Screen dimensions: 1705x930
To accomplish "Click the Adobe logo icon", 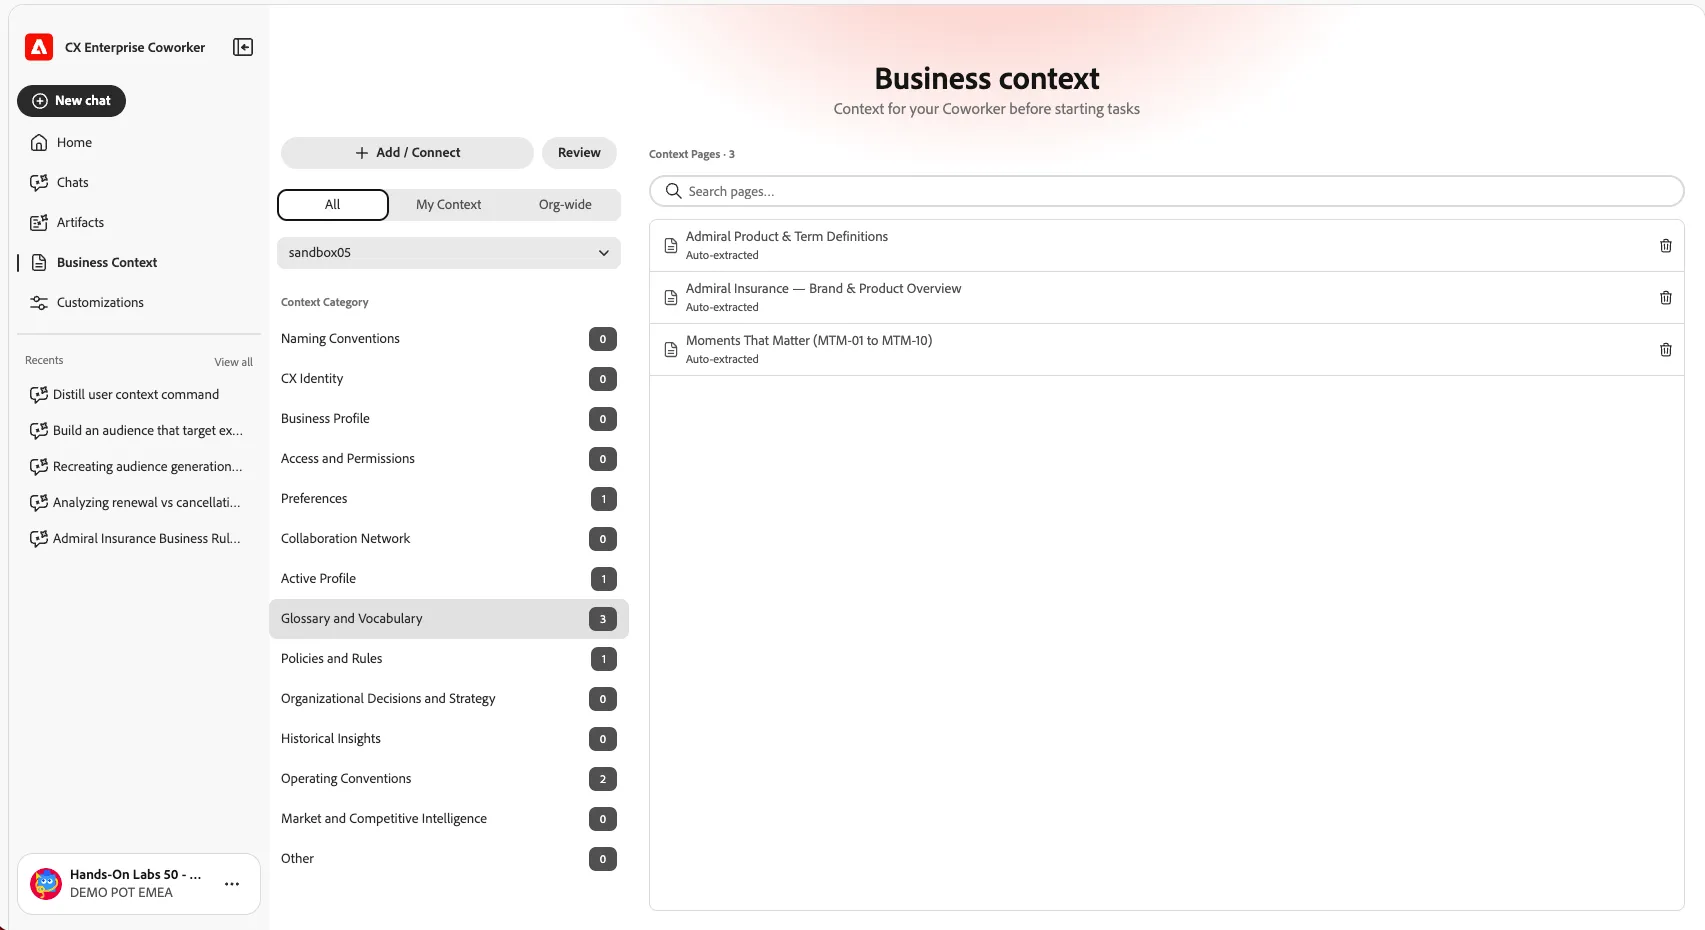I will pos(39,47).
